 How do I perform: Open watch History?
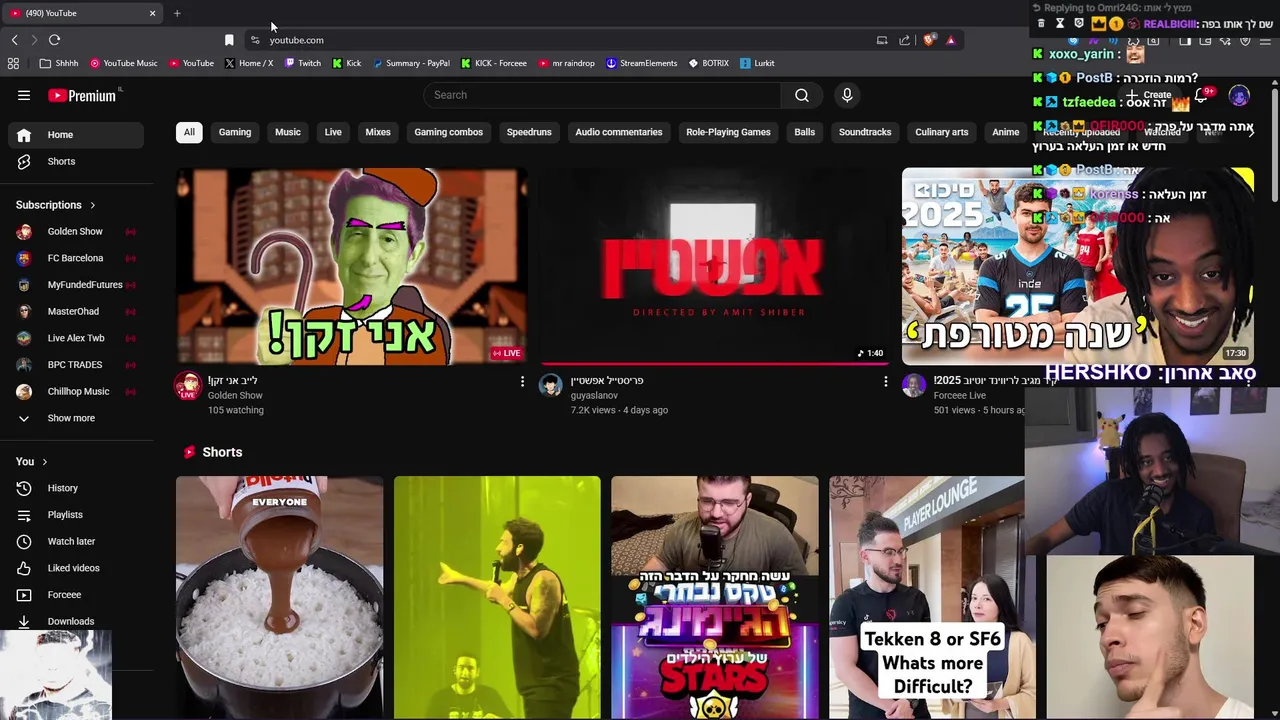click(76, 488)
